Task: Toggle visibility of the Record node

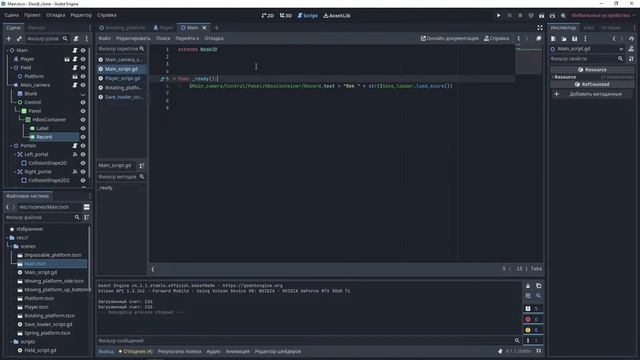Action: point(83,137)
